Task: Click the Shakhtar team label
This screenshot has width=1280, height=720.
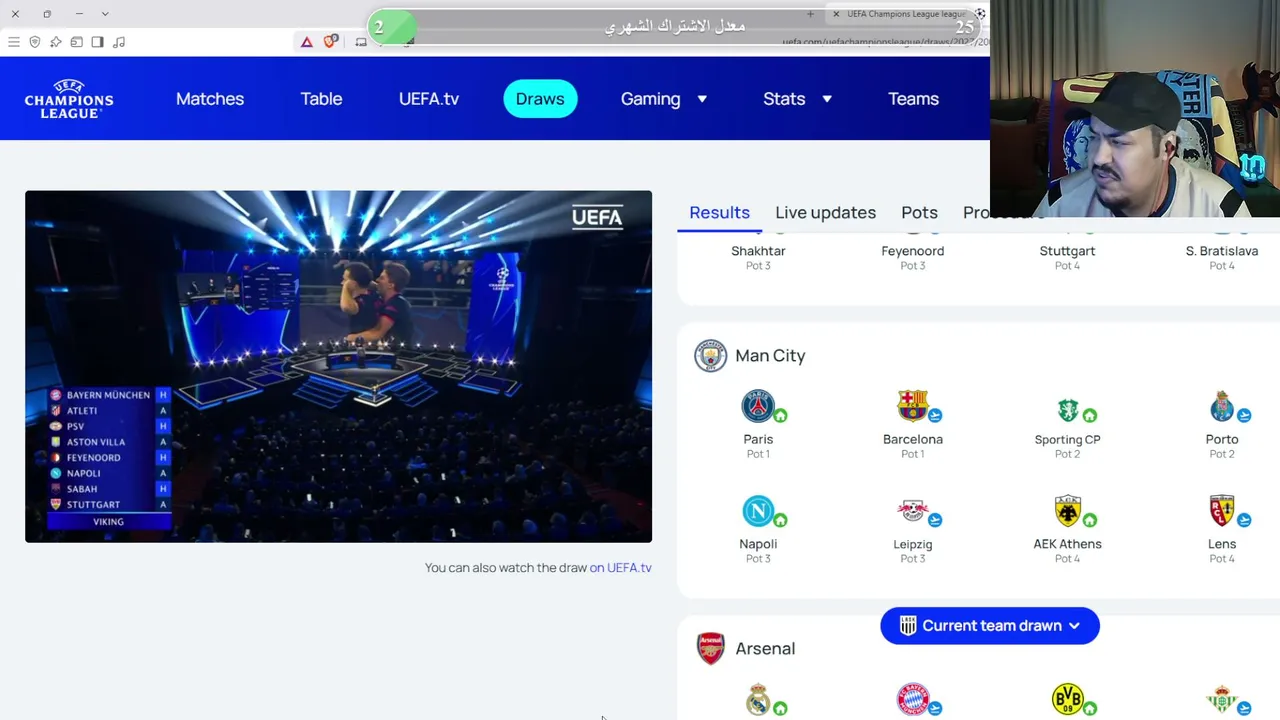Action: [x=758, y=251]
